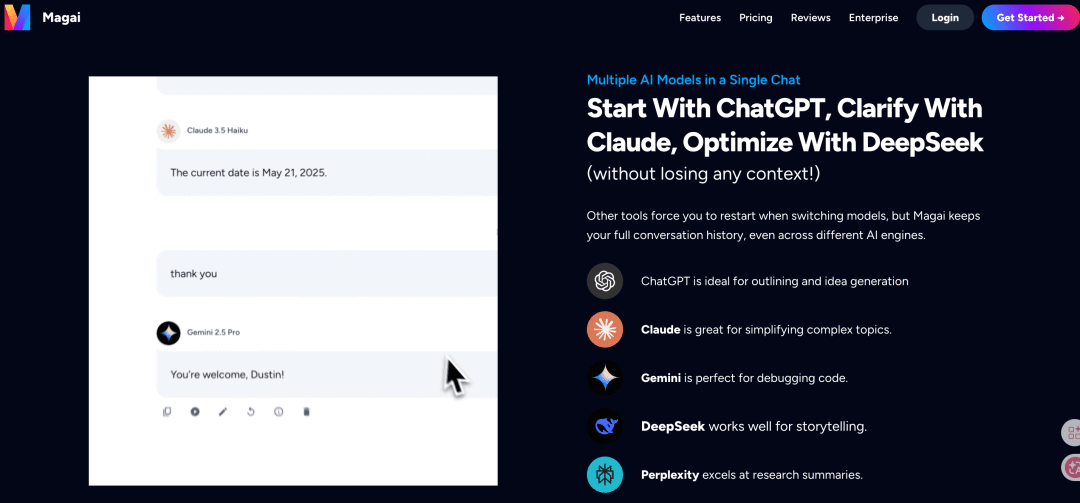This screenshot has height=503, width=1080.
Task: Click the Login button
Action: coord(945,17)
